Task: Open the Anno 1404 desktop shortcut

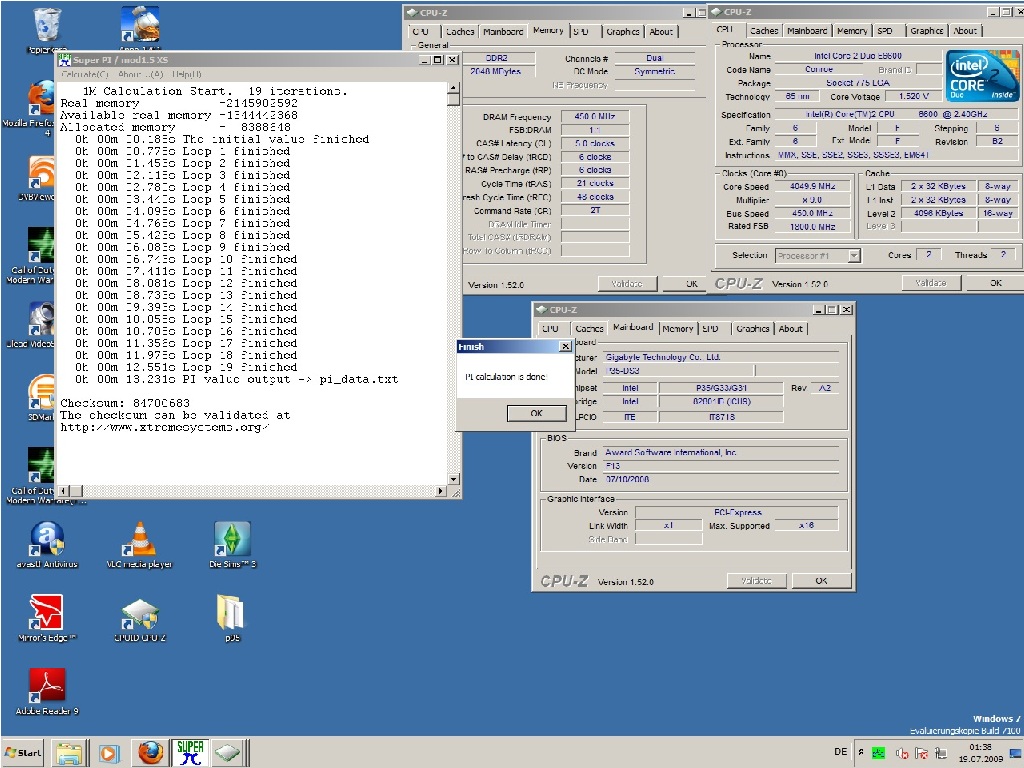Action: click(x=140, y=27)
